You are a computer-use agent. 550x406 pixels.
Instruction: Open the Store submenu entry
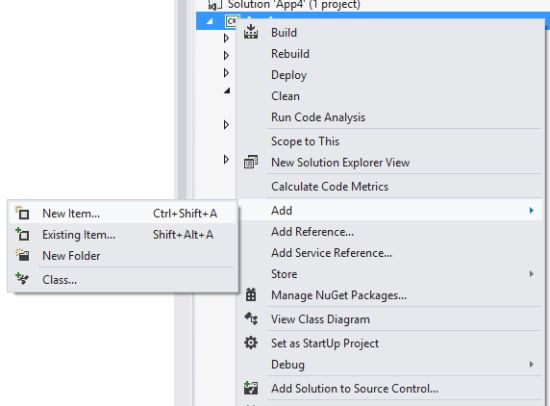(x=390, y=274)
